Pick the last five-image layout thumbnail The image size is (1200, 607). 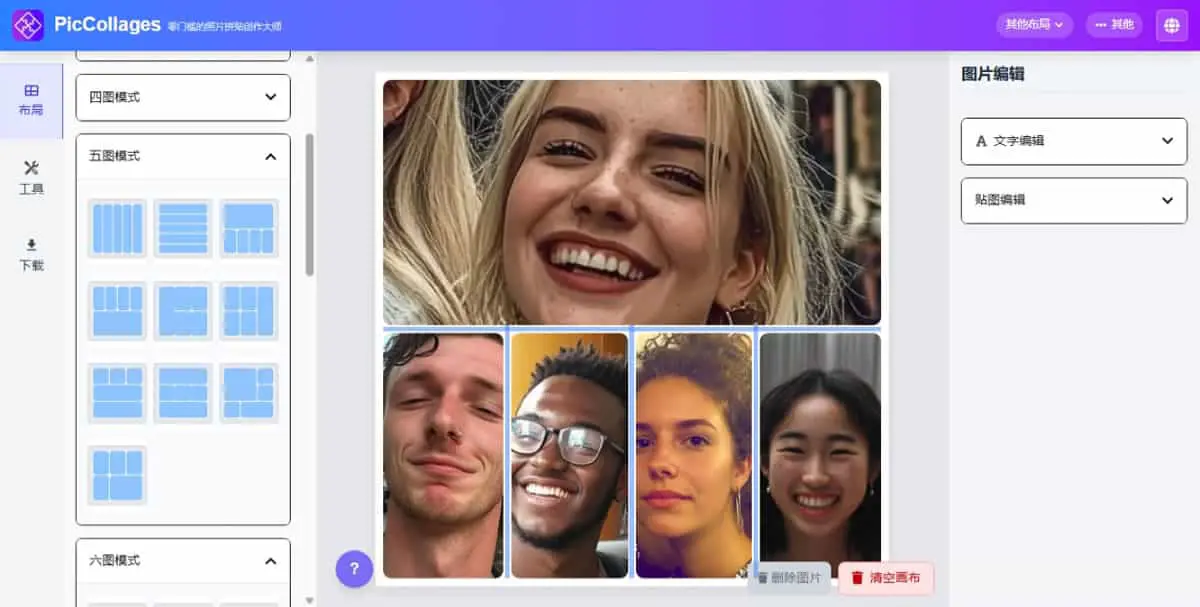[117, 474]
